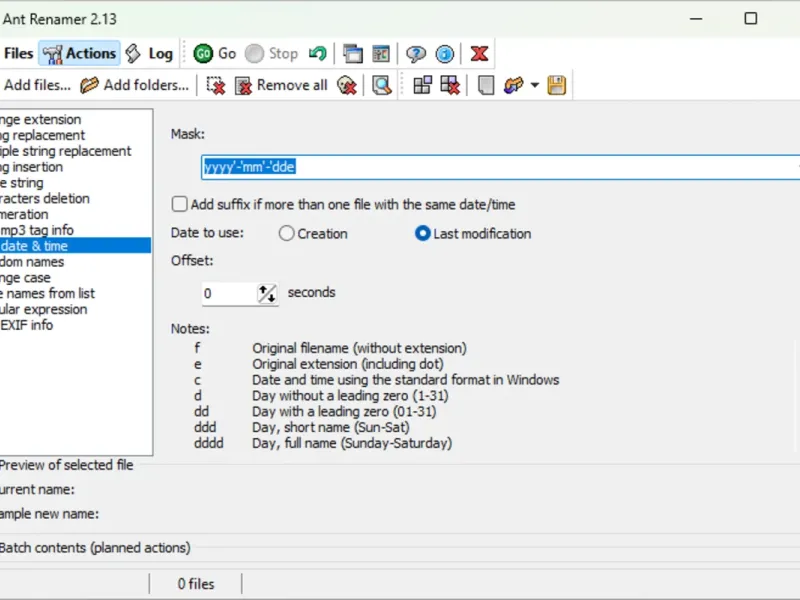
Task: Click the batch squares icon with red X
Action: pyautogui.click(x=450, y=85)
